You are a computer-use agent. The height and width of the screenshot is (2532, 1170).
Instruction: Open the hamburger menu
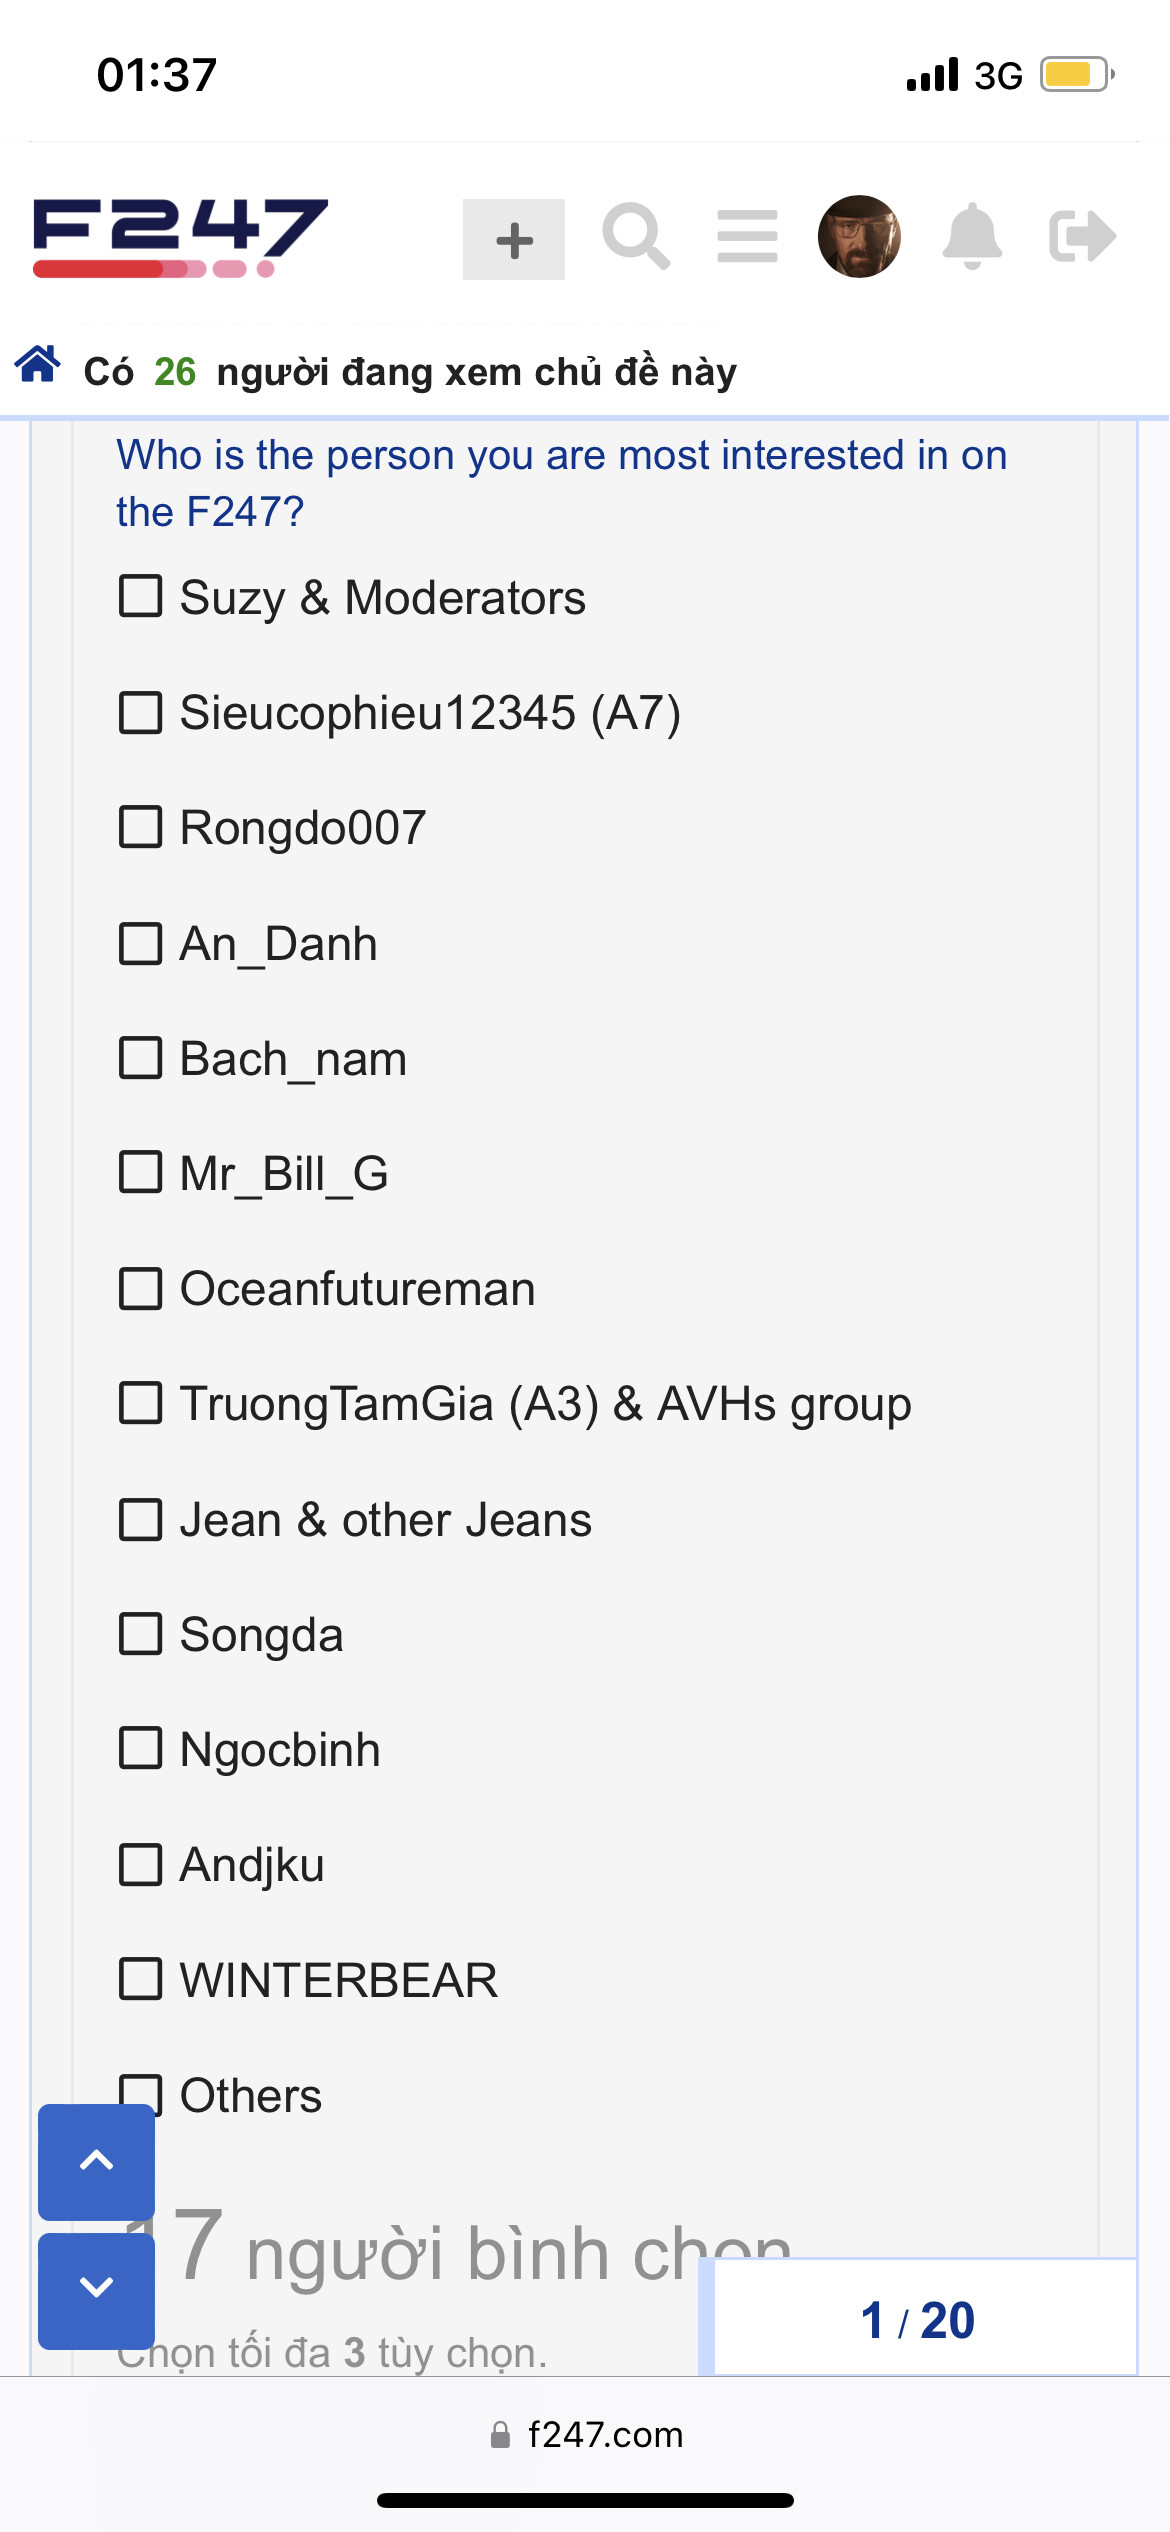click(747, 237)
